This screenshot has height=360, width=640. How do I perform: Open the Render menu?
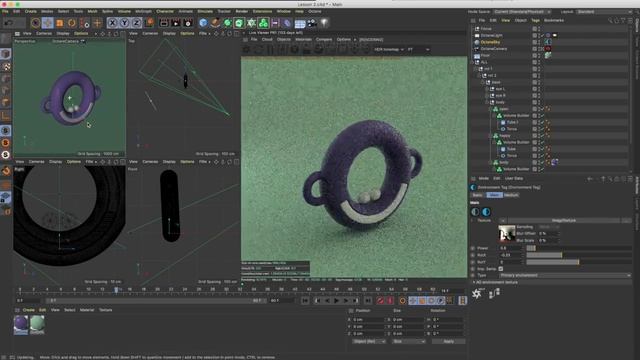click(x=242, y=11)
